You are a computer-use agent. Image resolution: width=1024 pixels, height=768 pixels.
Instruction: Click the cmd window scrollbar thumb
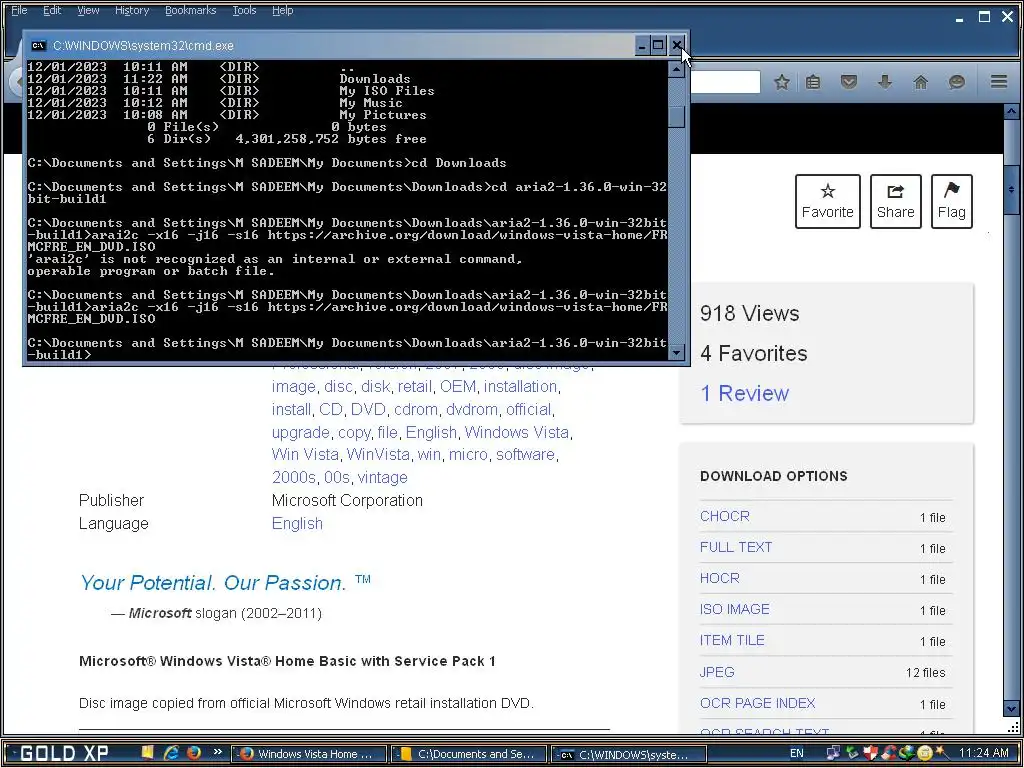pyautogui.click(x=677, y=116)
